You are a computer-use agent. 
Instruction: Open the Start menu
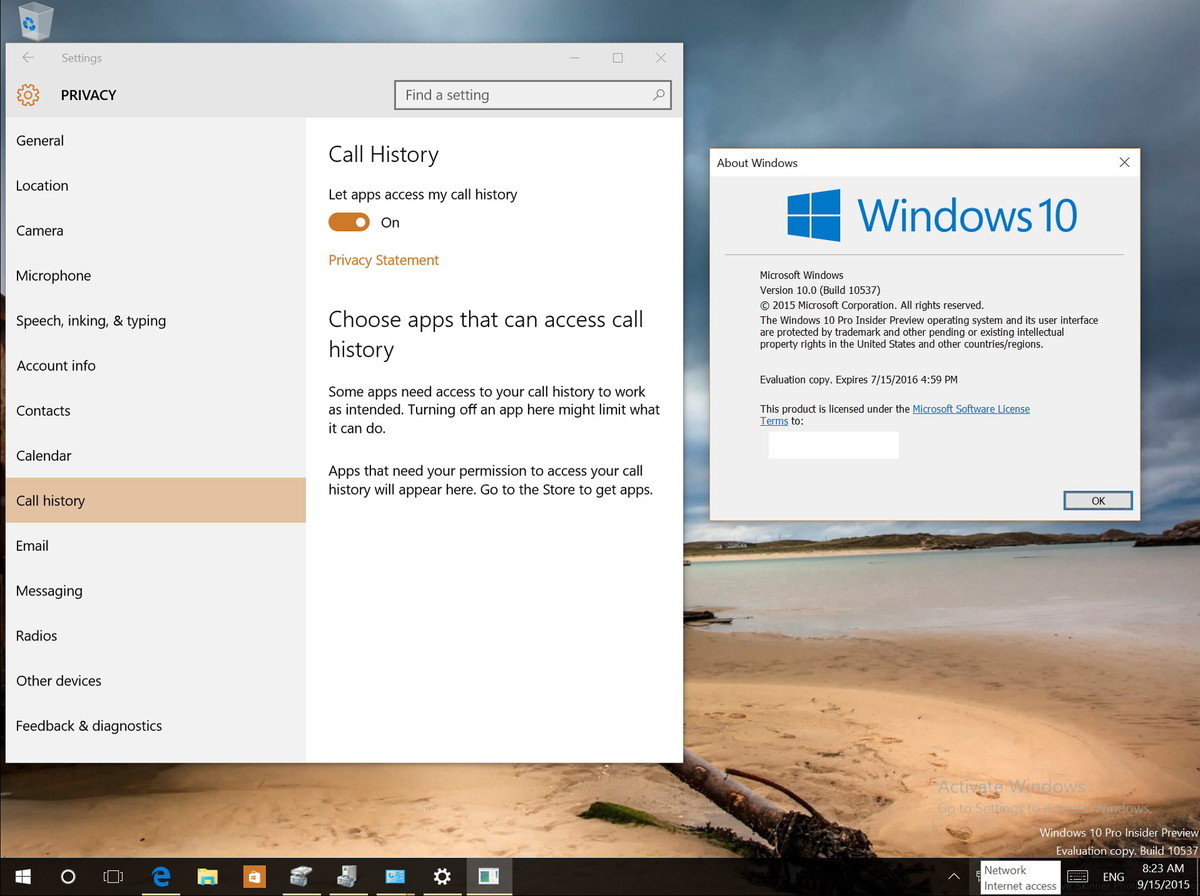tap(21, 877)
